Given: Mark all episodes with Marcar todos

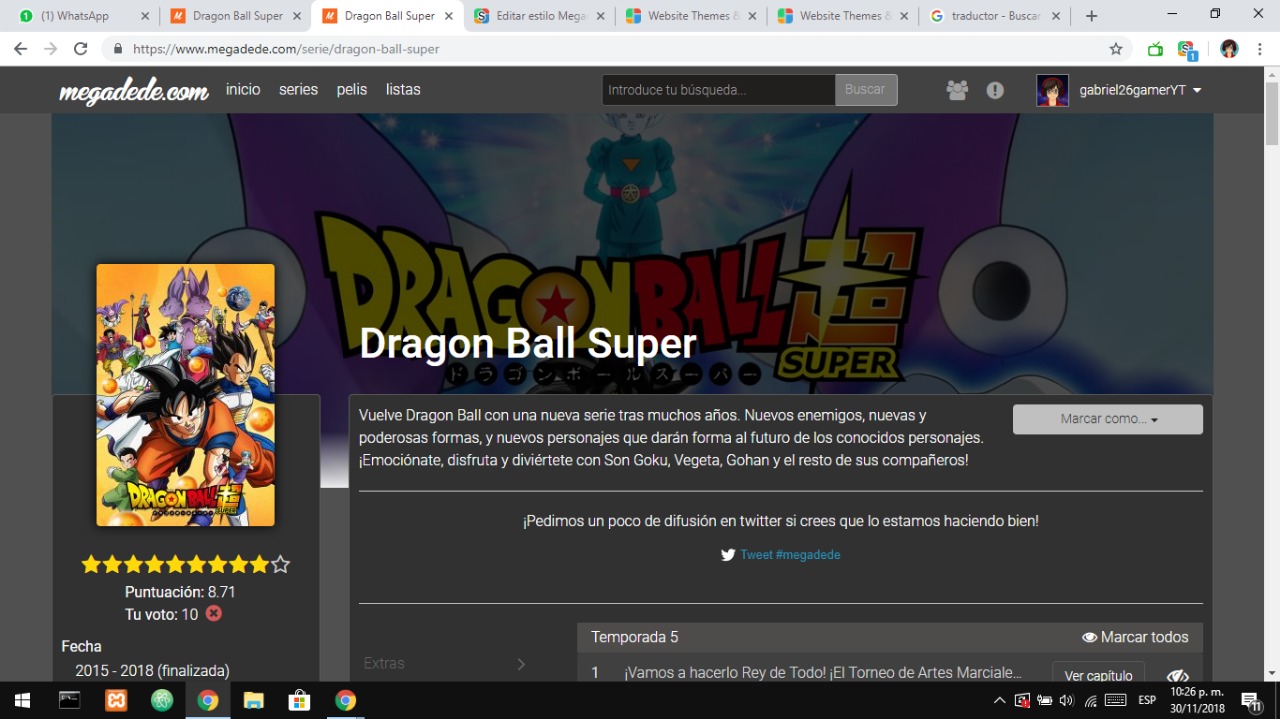Looking at the screenshot, I should pos(1135,637).
